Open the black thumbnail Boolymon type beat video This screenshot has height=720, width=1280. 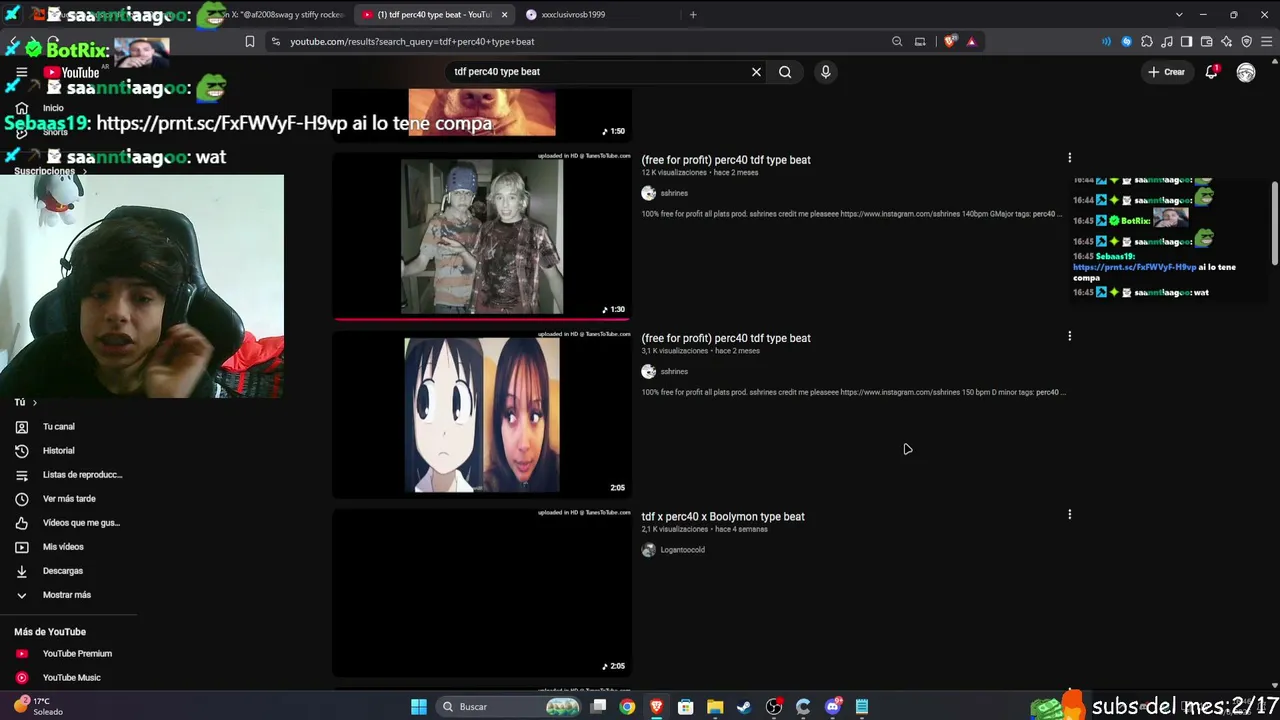[x=482, y=592]
